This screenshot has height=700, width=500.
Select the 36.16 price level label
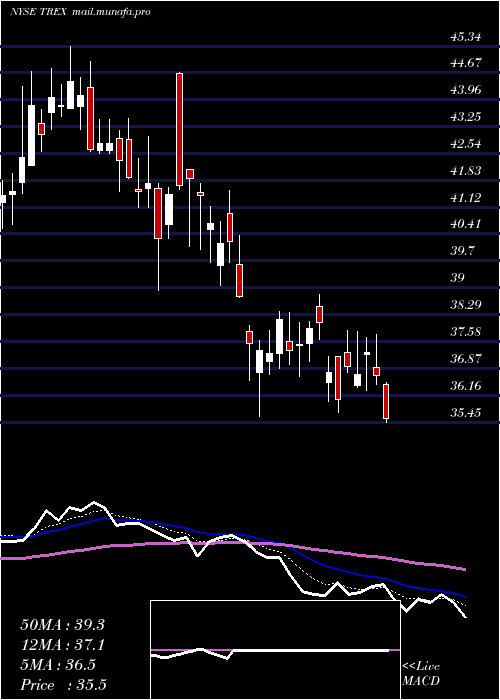(466, 385)
